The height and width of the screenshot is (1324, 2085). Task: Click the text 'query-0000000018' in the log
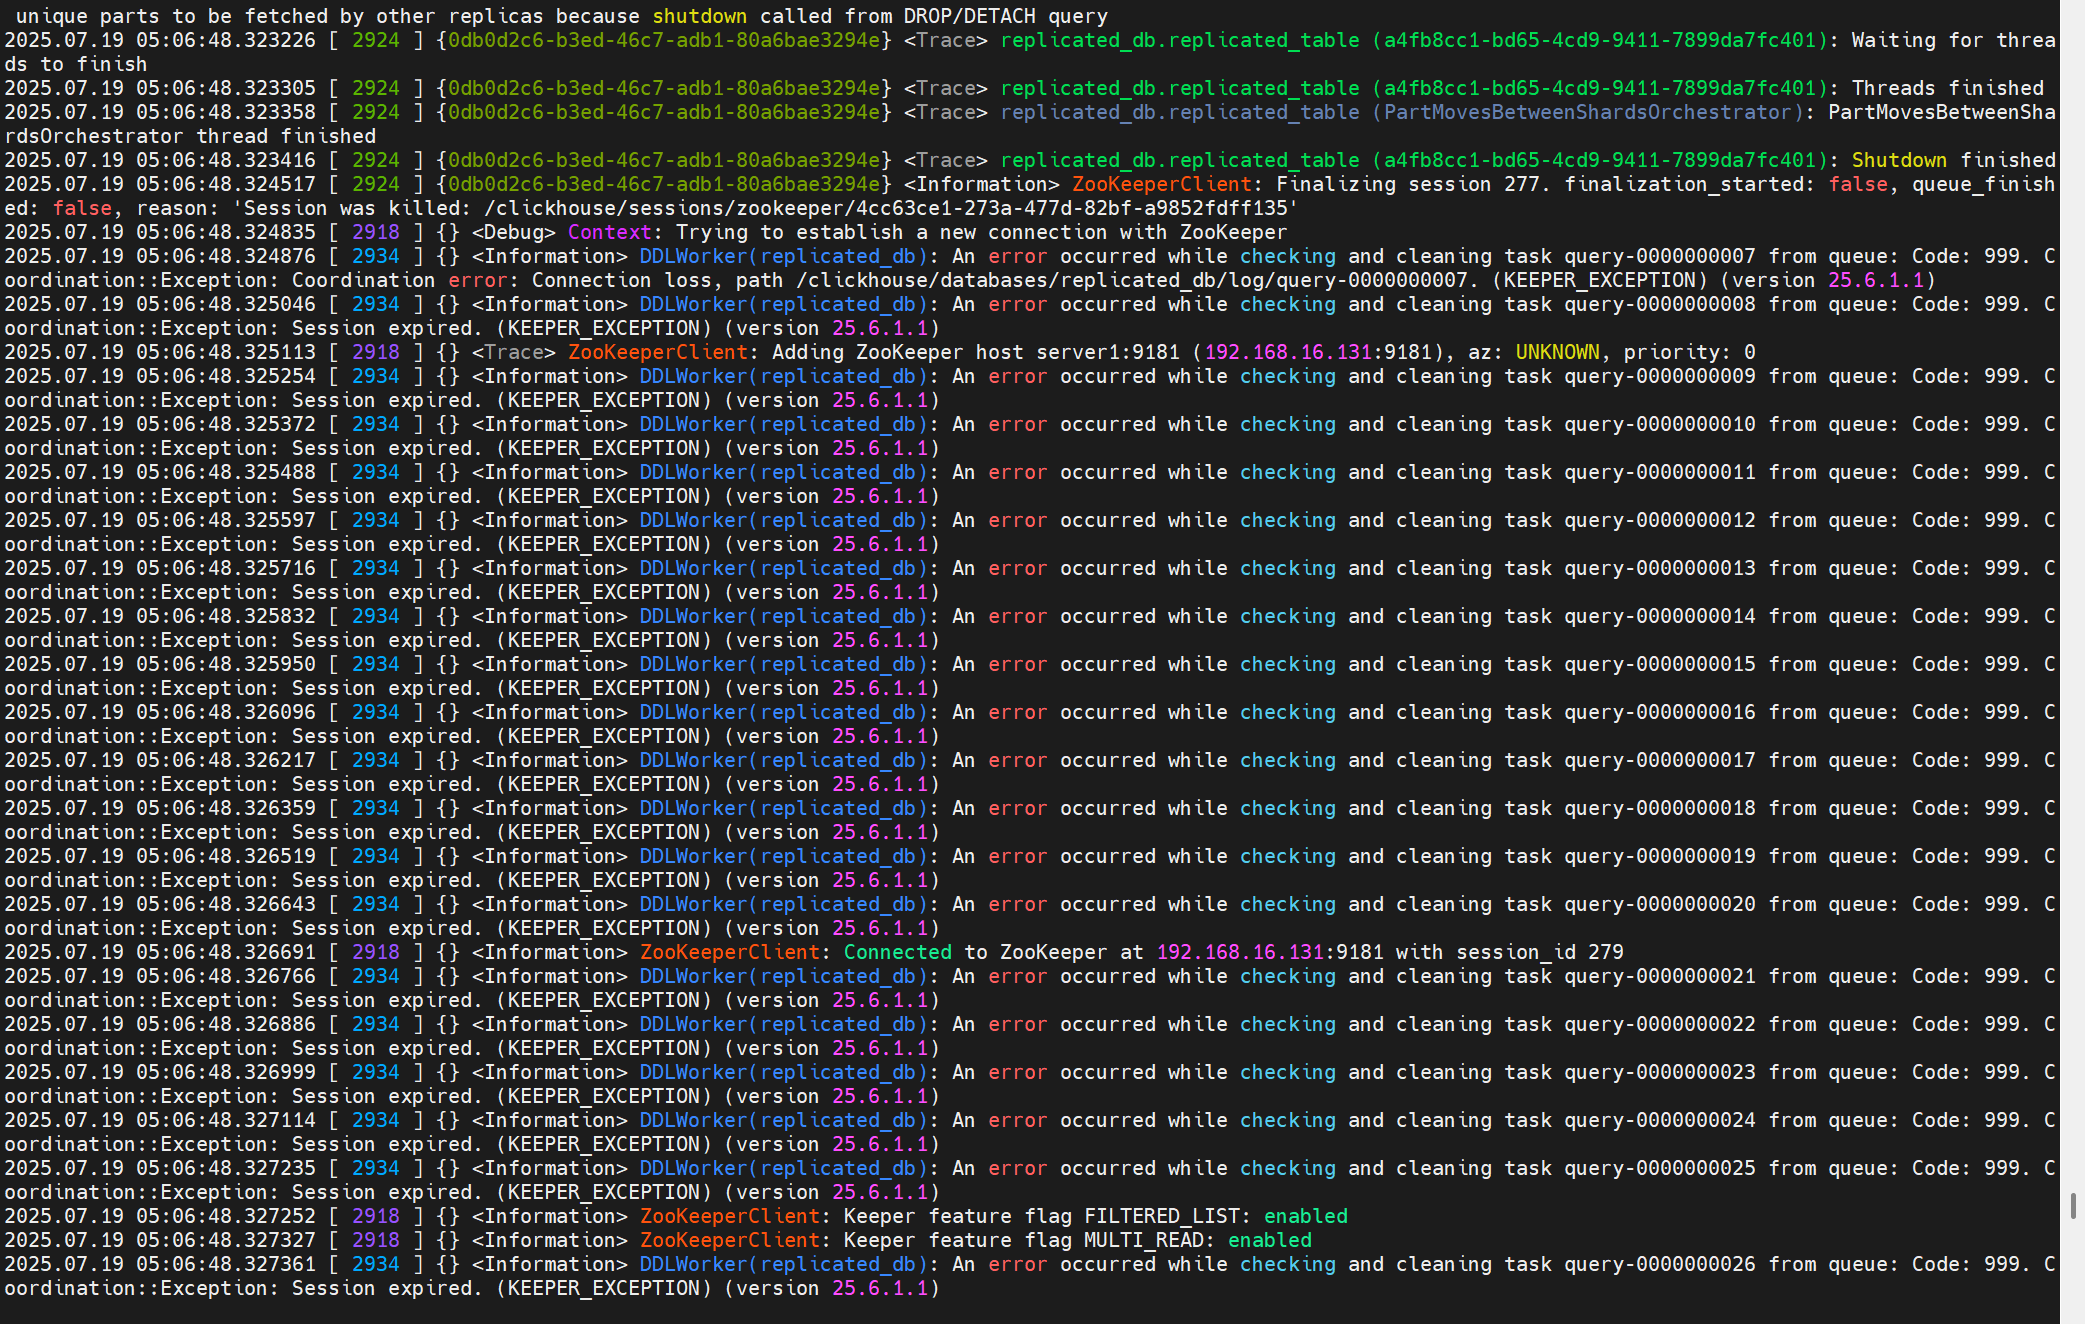point(1660,808)
